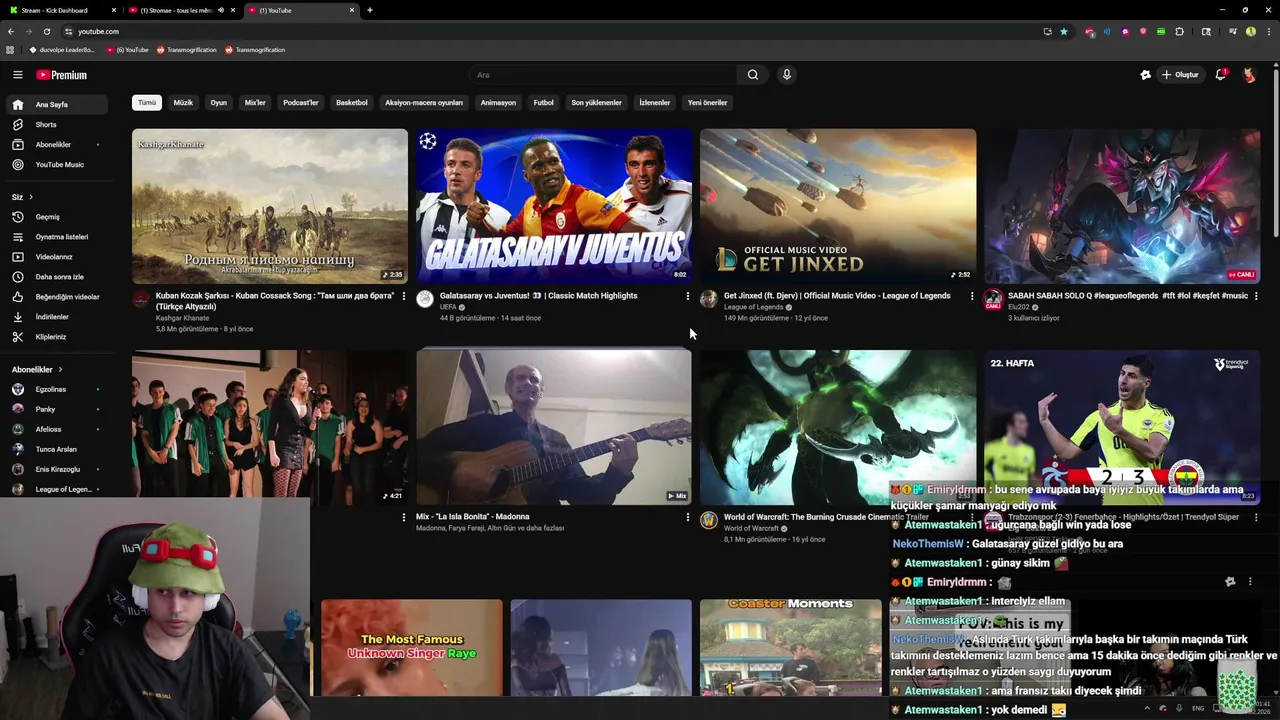Select the Oyun filter chip

tap(218, 102)
